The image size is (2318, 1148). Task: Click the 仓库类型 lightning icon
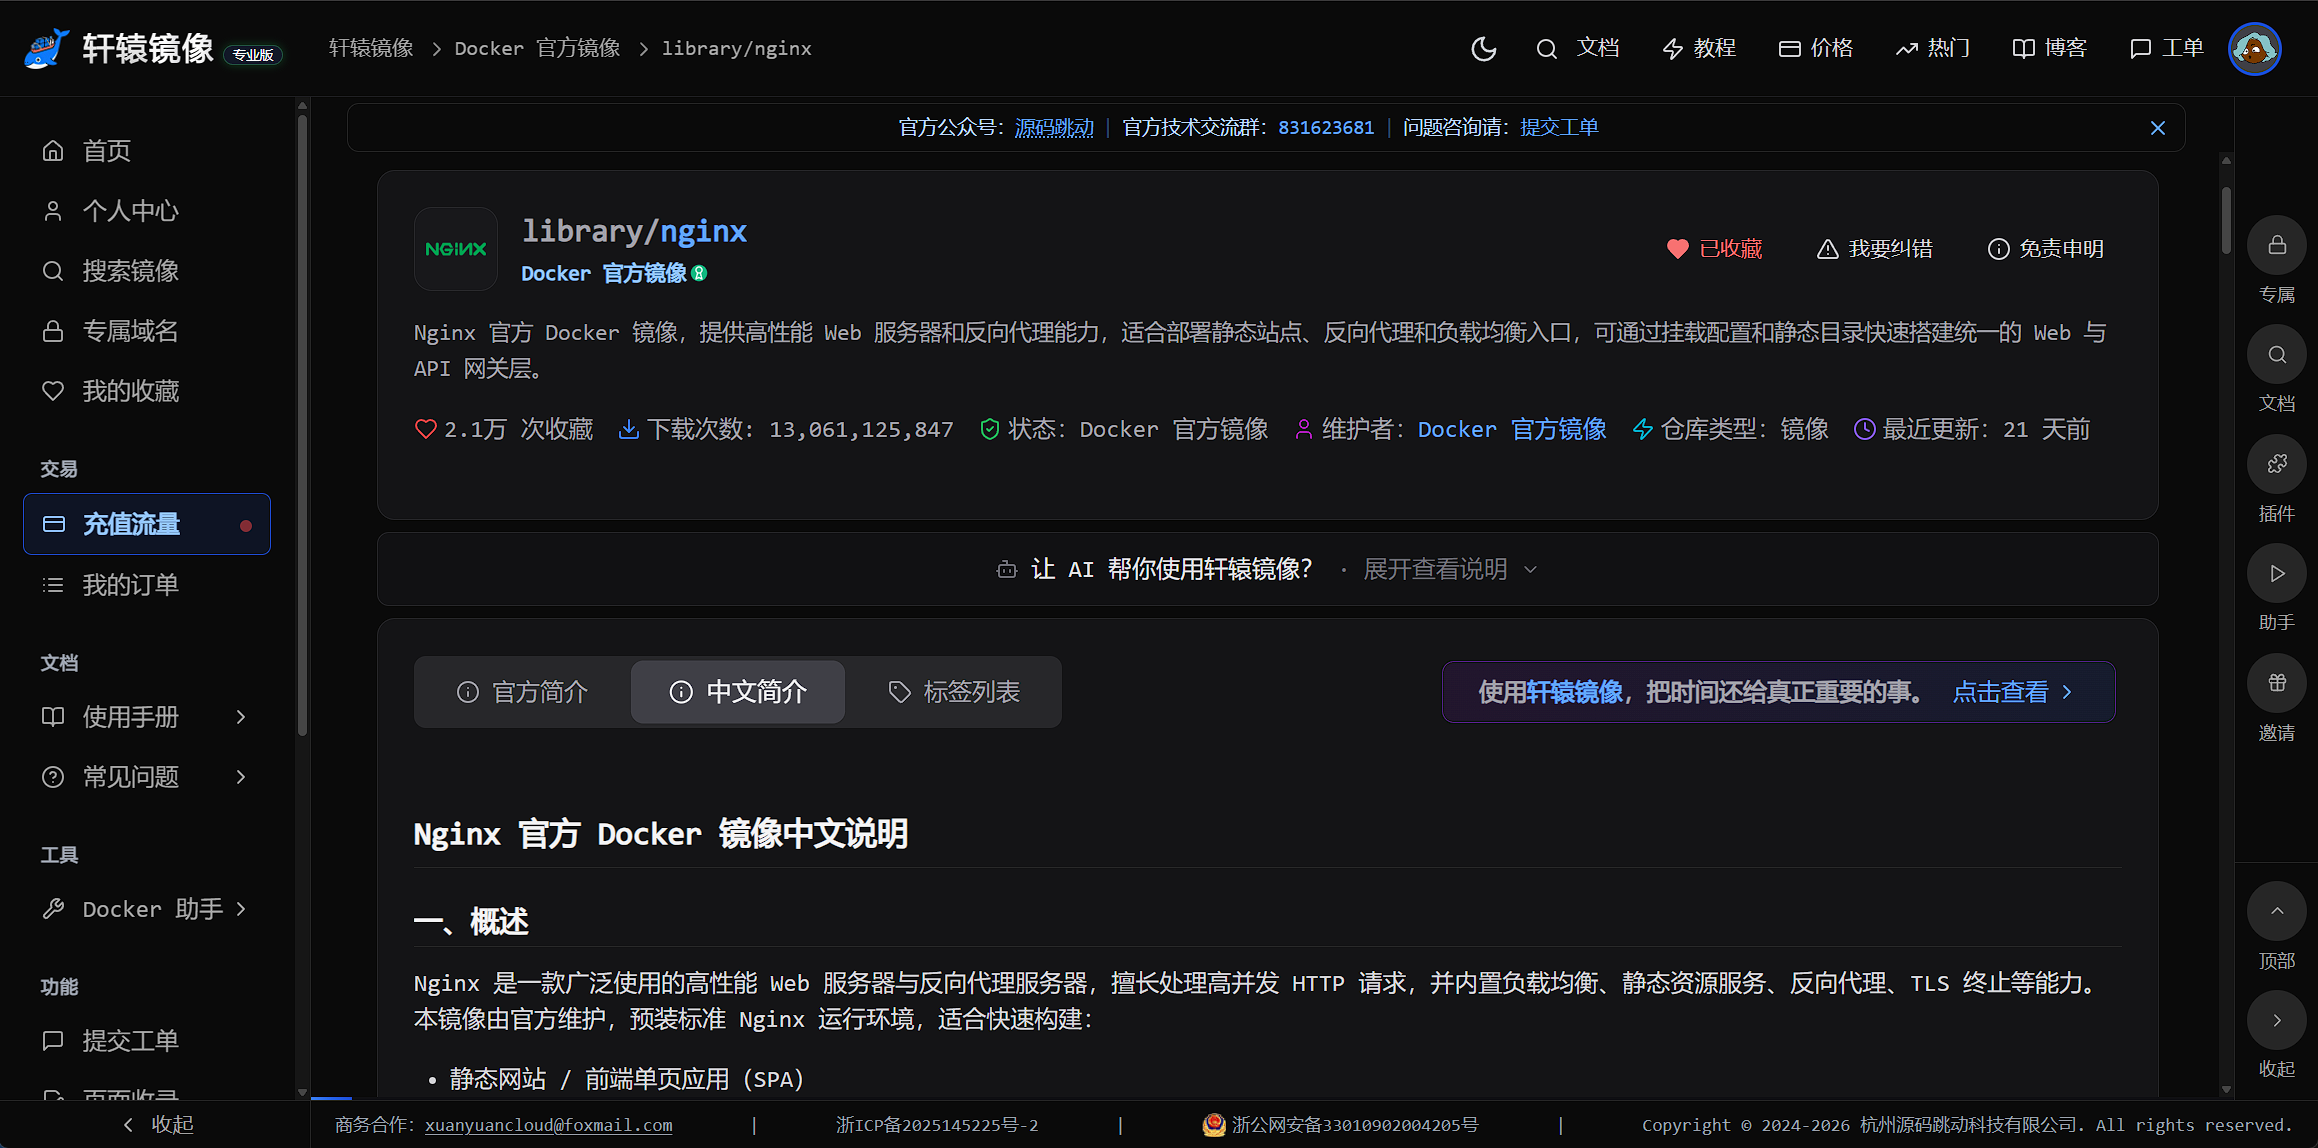coord(1643,429)
